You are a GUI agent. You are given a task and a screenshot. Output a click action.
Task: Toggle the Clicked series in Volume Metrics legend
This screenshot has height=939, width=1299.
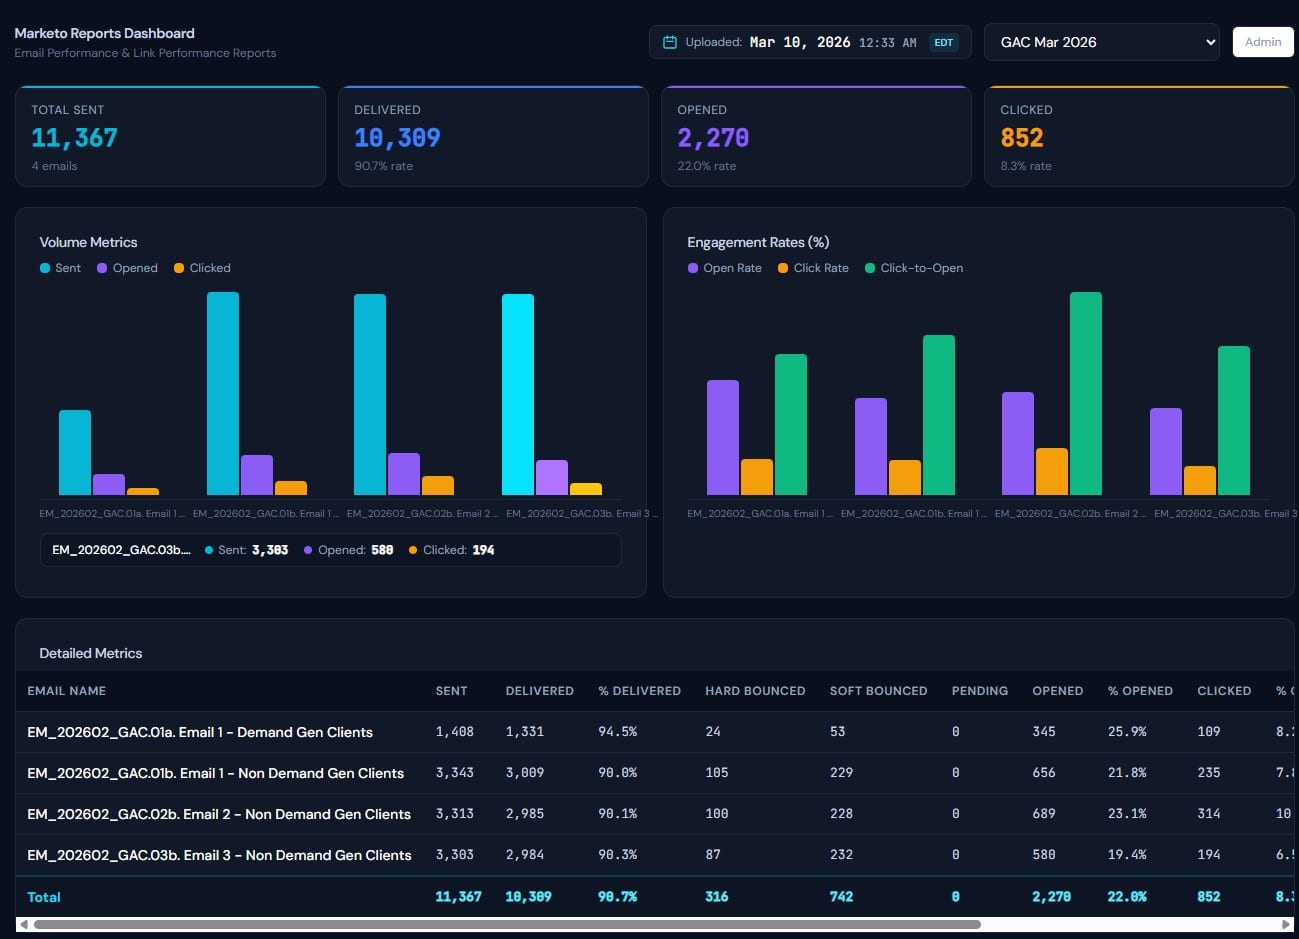click(202, 268)
